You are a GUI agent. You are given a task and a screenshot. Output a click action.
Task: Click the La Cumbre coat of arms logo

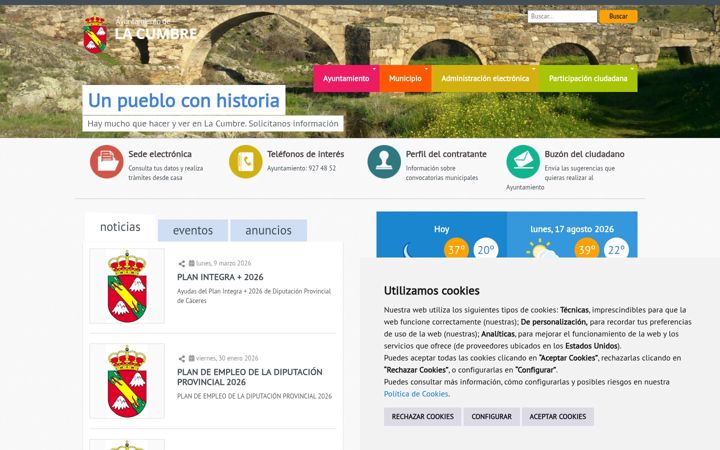(95, 34)
